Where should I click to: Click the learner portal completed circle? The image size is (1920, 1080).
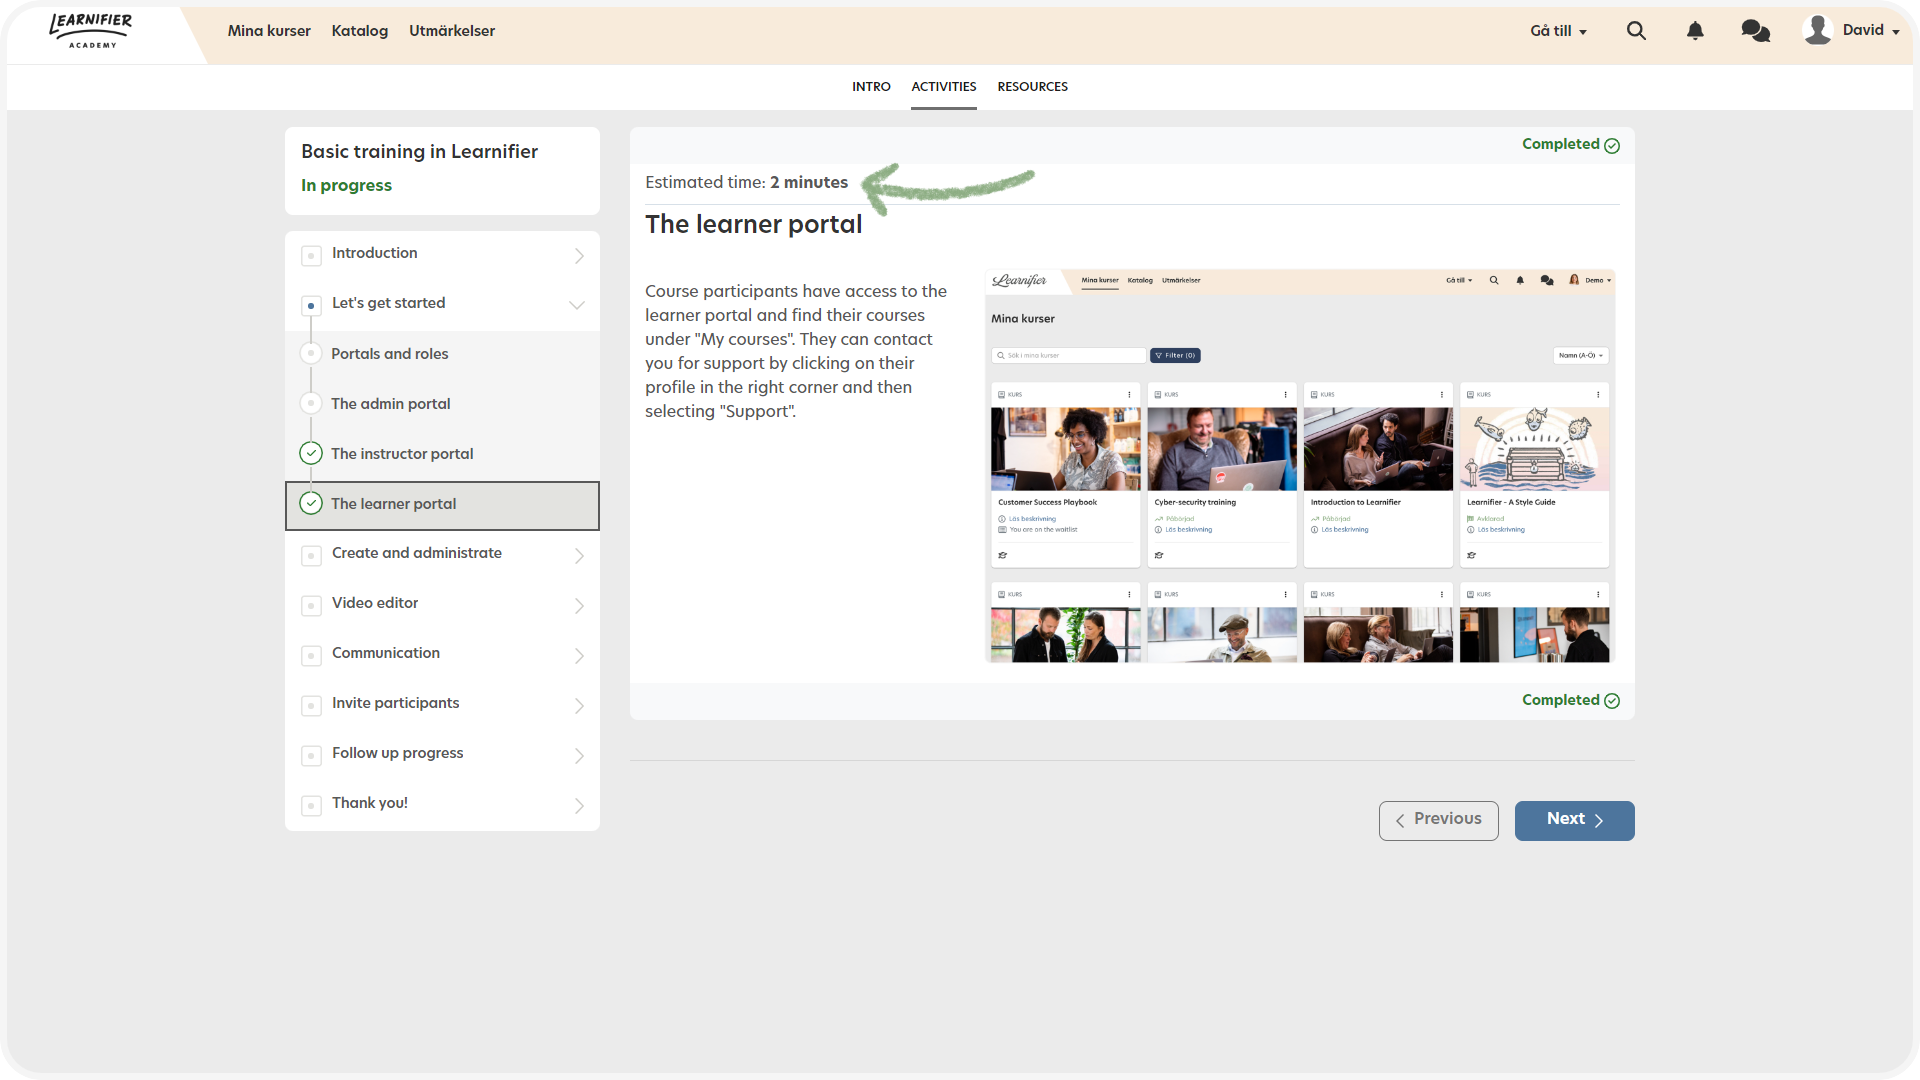311,504
